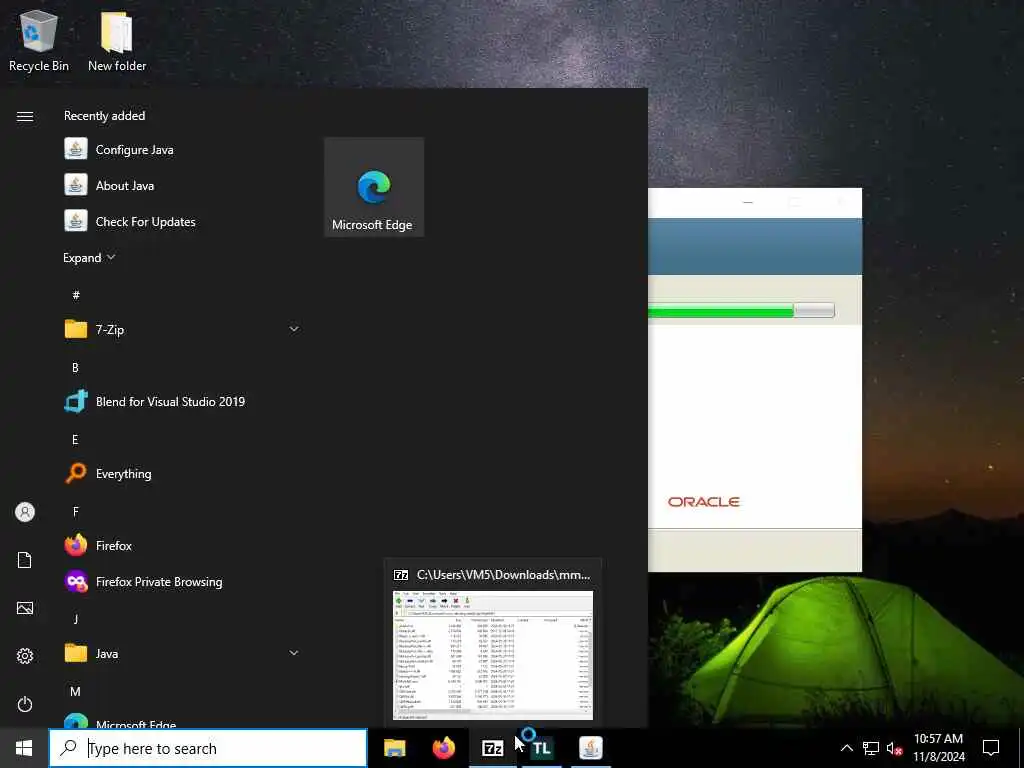Open the New folder desktop icon

point(117,40)
